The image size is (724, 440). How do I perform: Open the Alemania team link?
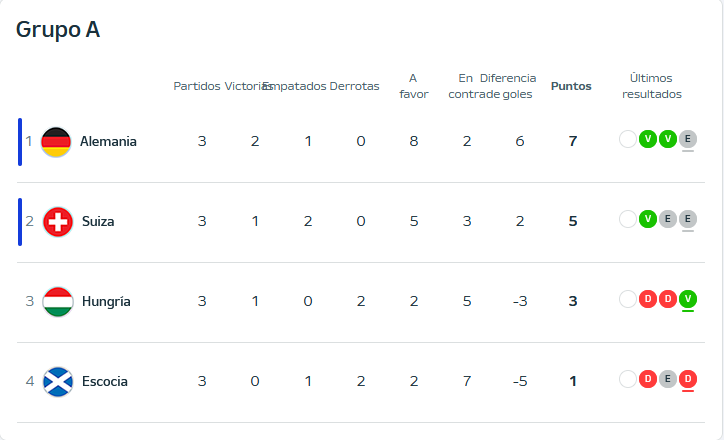108,141
